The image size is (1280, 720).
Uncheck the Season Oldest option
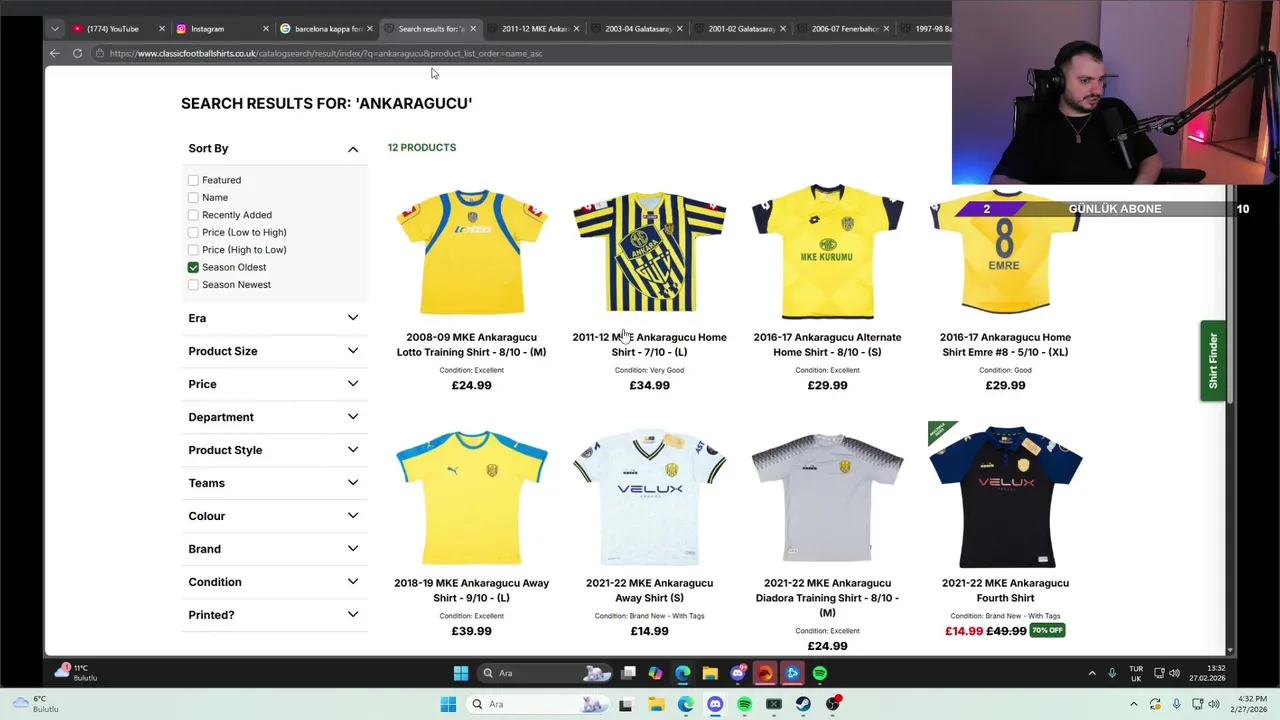[193, 267]
